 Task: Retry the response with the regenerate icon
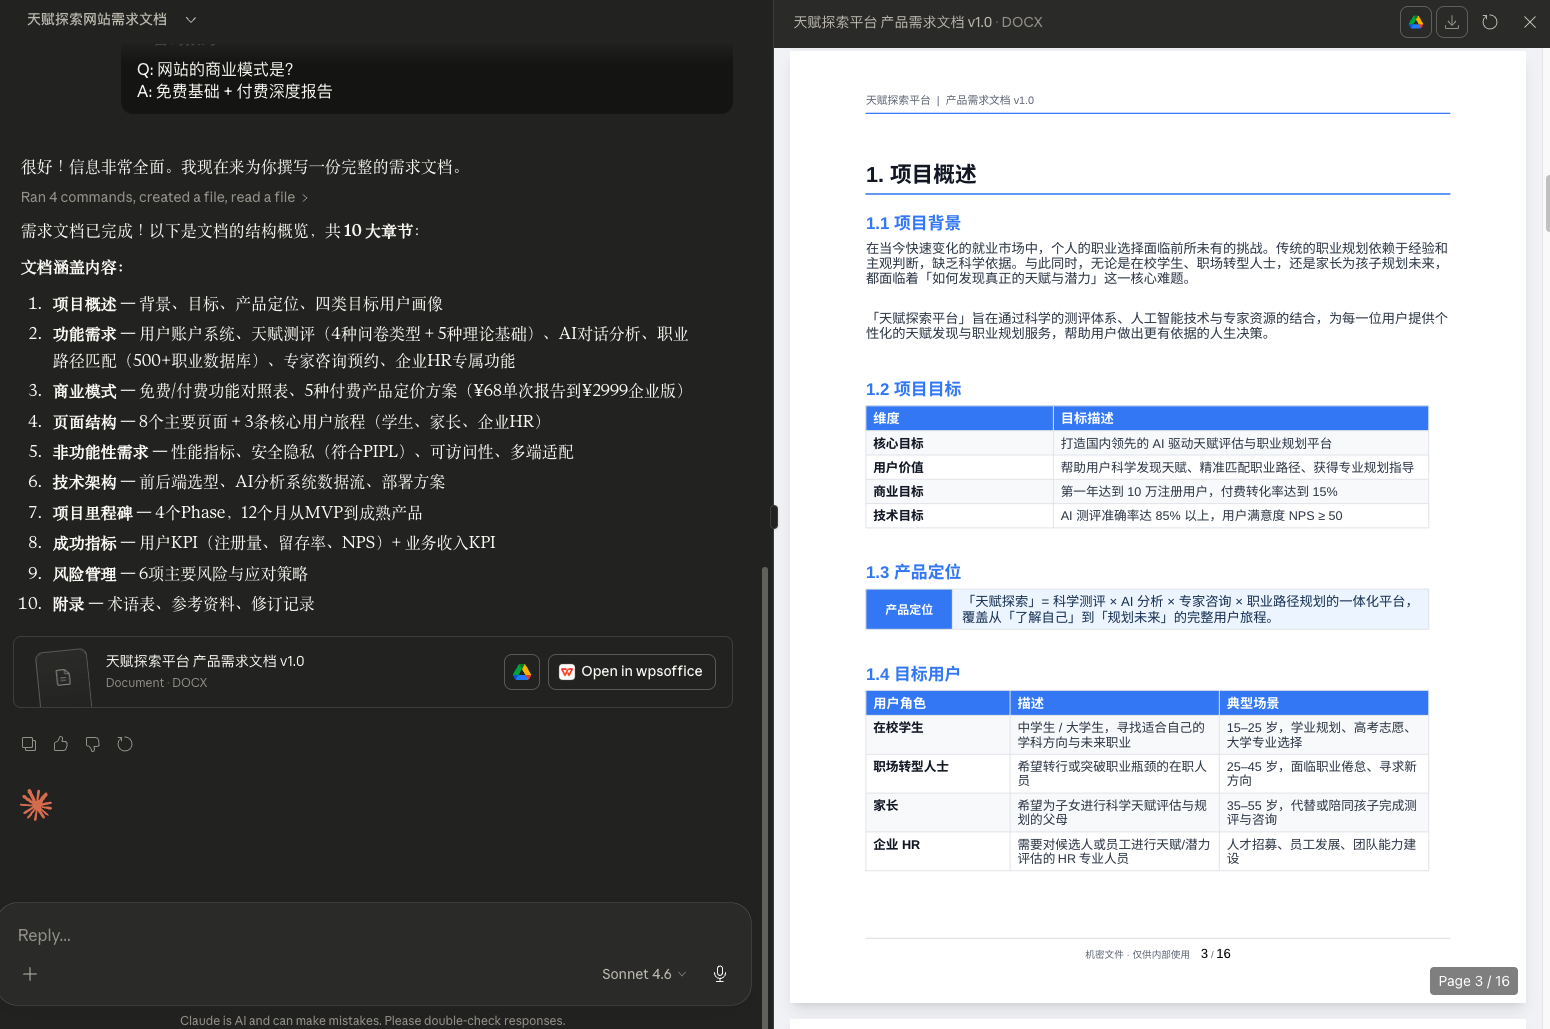click(x=125, y=744)
